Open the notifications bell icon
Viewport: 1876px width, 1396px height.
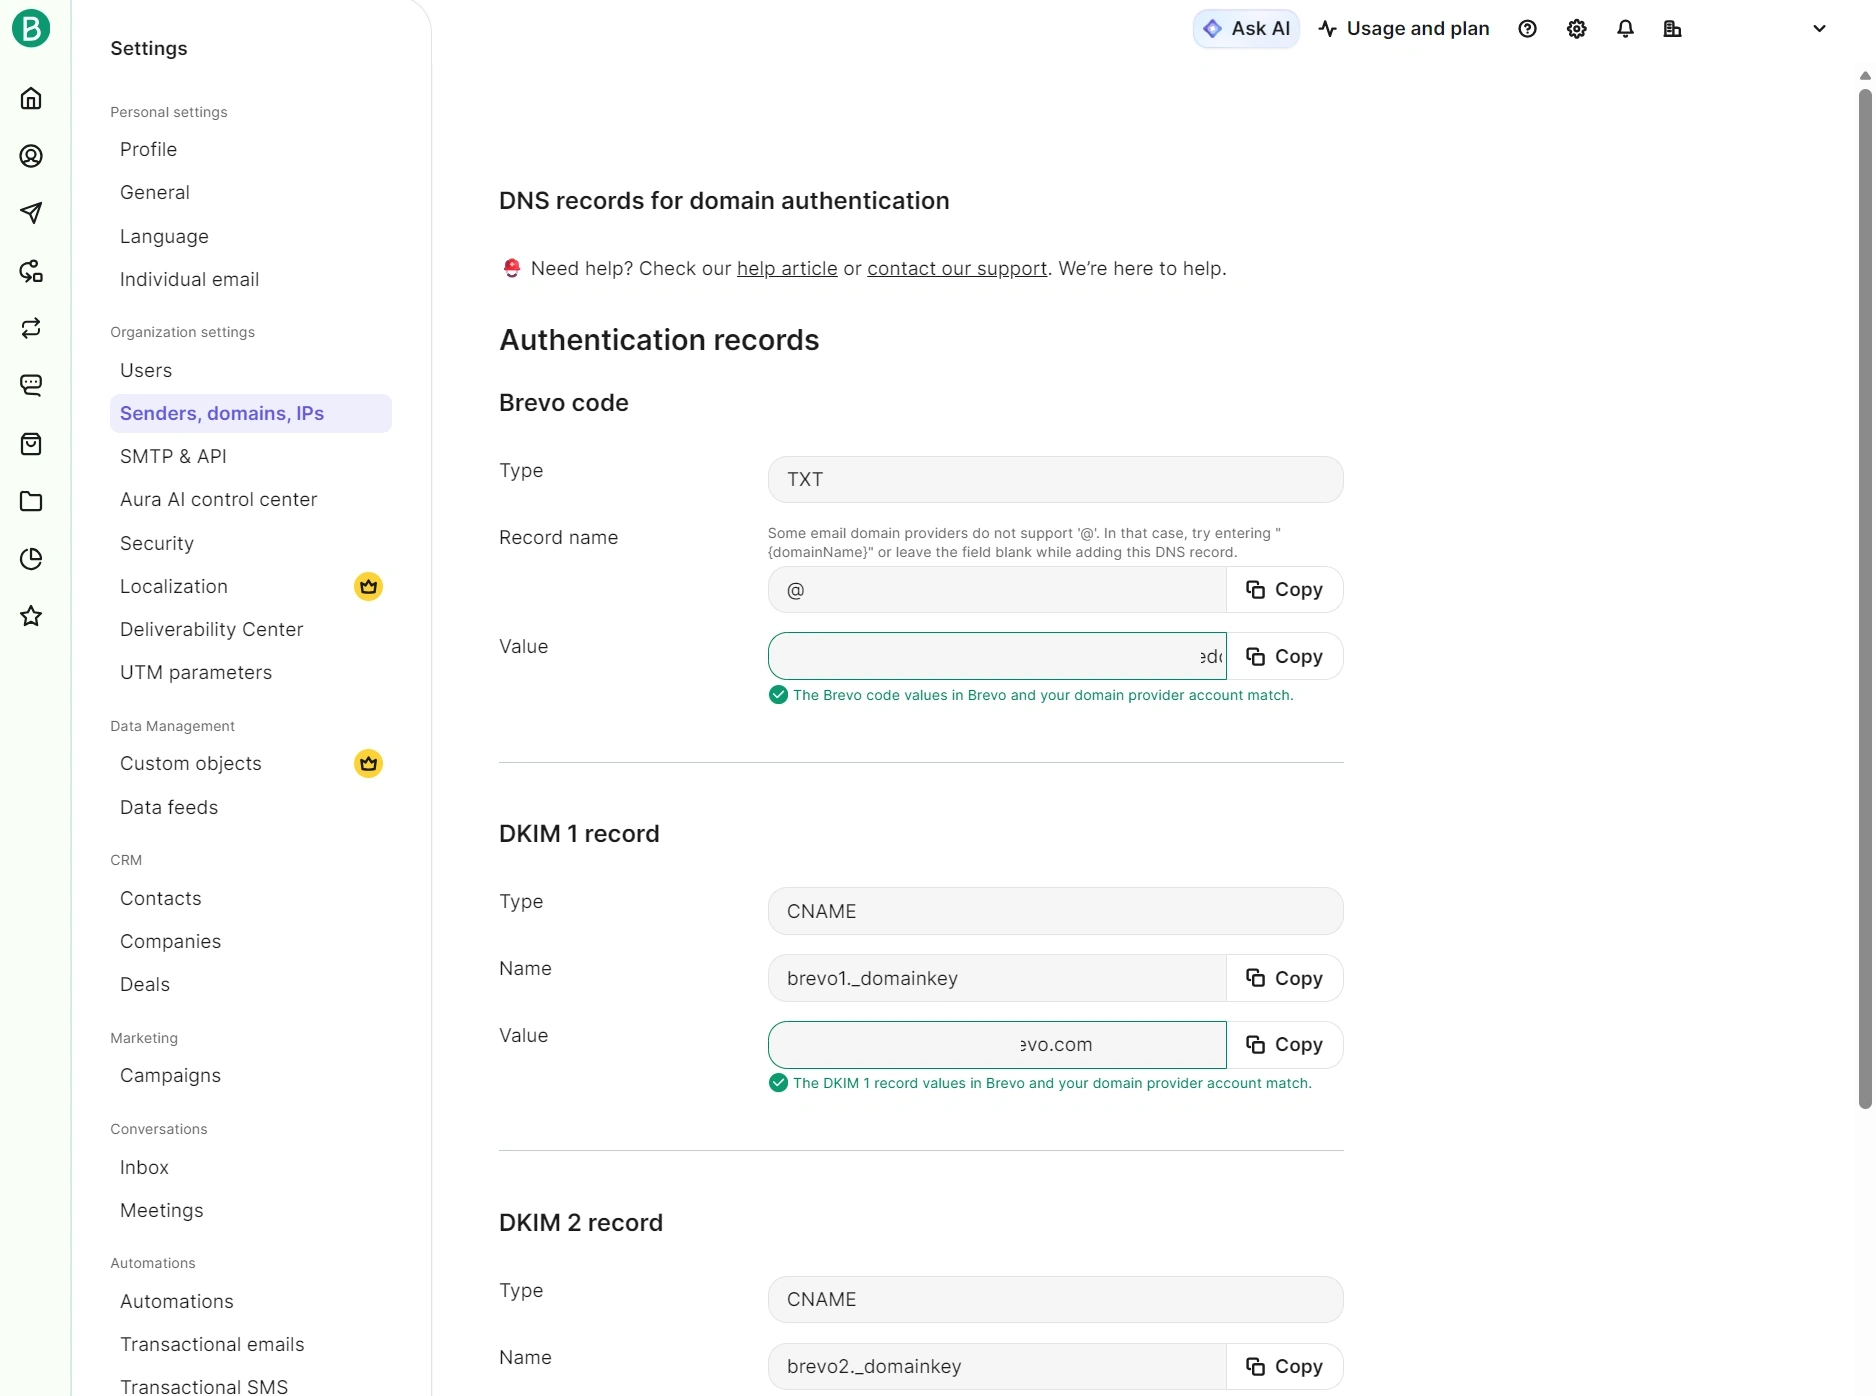(x=1625, y=29)
